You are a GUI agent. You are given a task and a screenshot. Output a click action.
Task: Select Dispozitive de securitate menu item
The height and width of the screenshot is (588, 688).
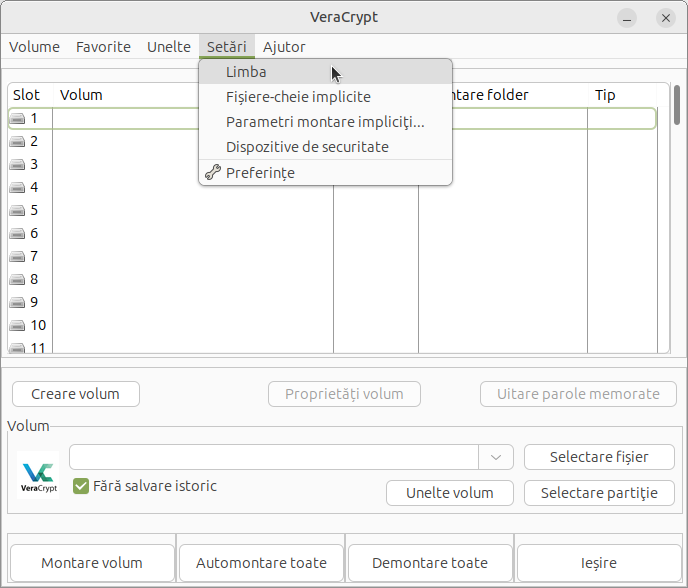tap(307, 147)
